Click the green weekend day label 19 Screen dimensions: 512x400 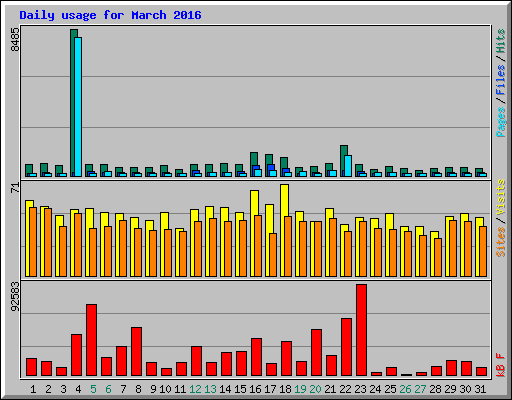pyautogui.click(x=300, y=389)
